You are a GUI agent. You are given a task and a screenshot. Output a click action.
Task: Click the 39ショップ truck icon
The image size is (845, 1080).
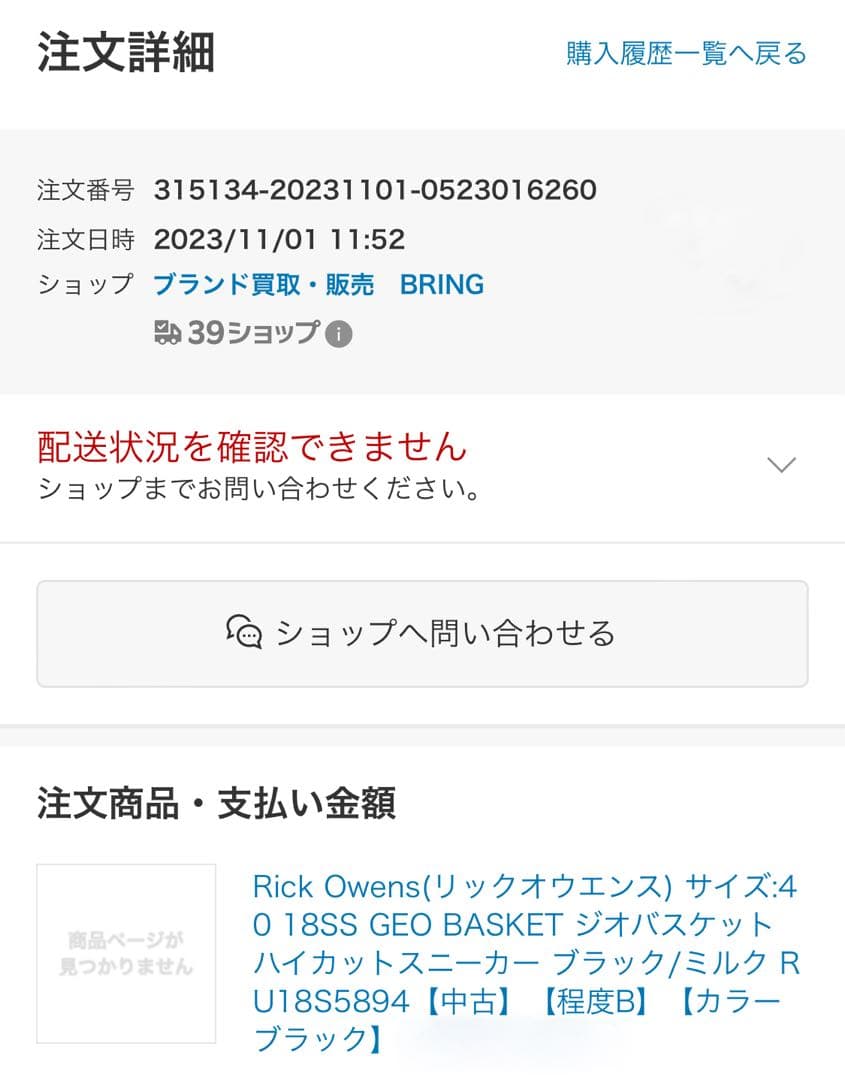pyautogui.click(x=168, y=333)
